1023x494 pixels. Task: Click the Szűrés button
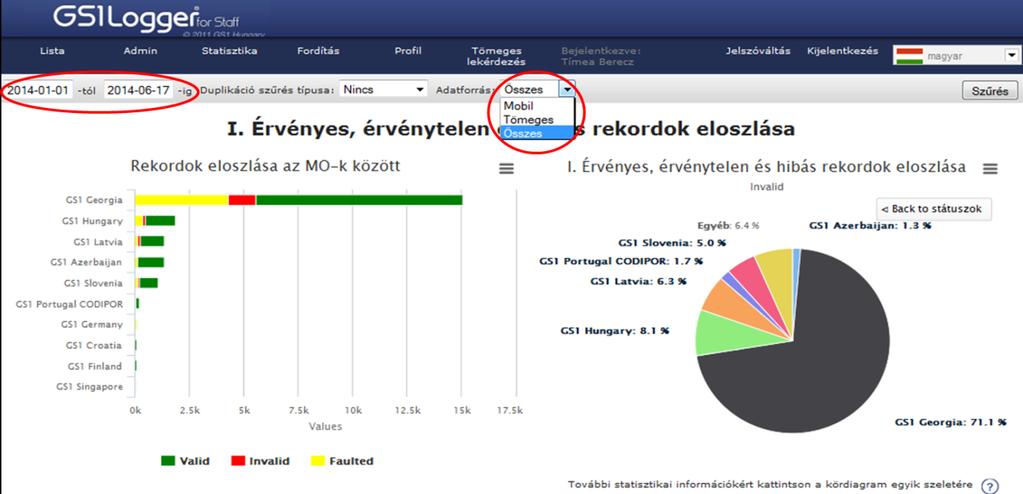(990, 91)
